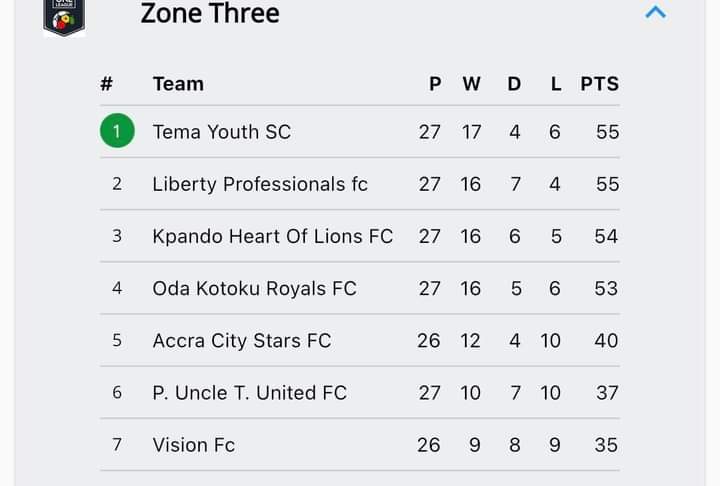Sort by the PTS column header
The width and height of the screenshot is (720, 486).
600,84
